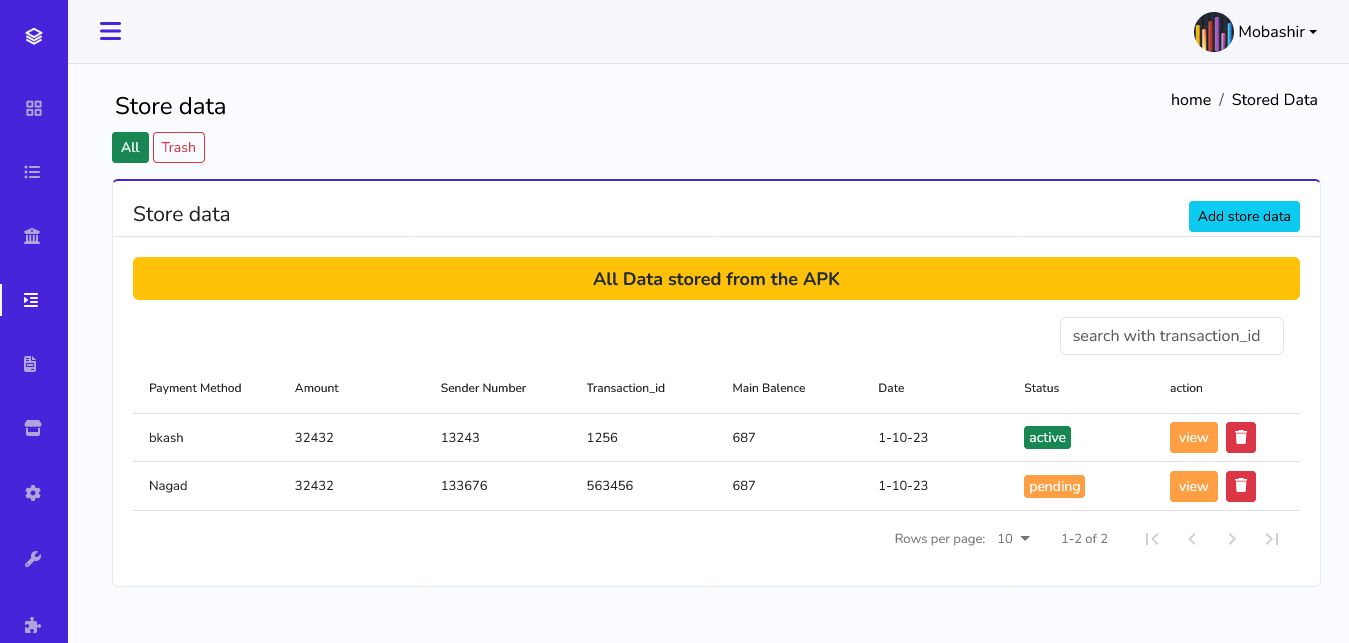The image size is (1349, 643).
Task: Go to next page of table
Action: (x=1232, y=539)
